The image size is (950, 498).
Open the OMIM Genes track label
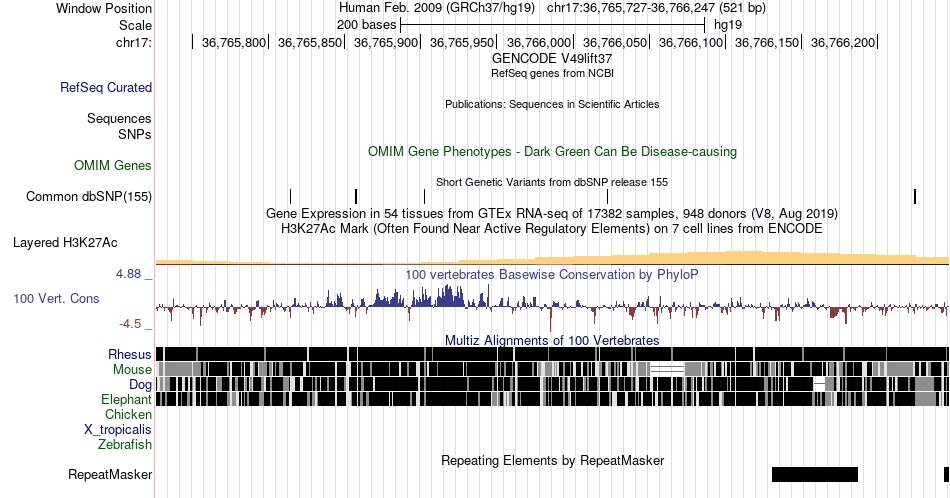click(113, 165)
